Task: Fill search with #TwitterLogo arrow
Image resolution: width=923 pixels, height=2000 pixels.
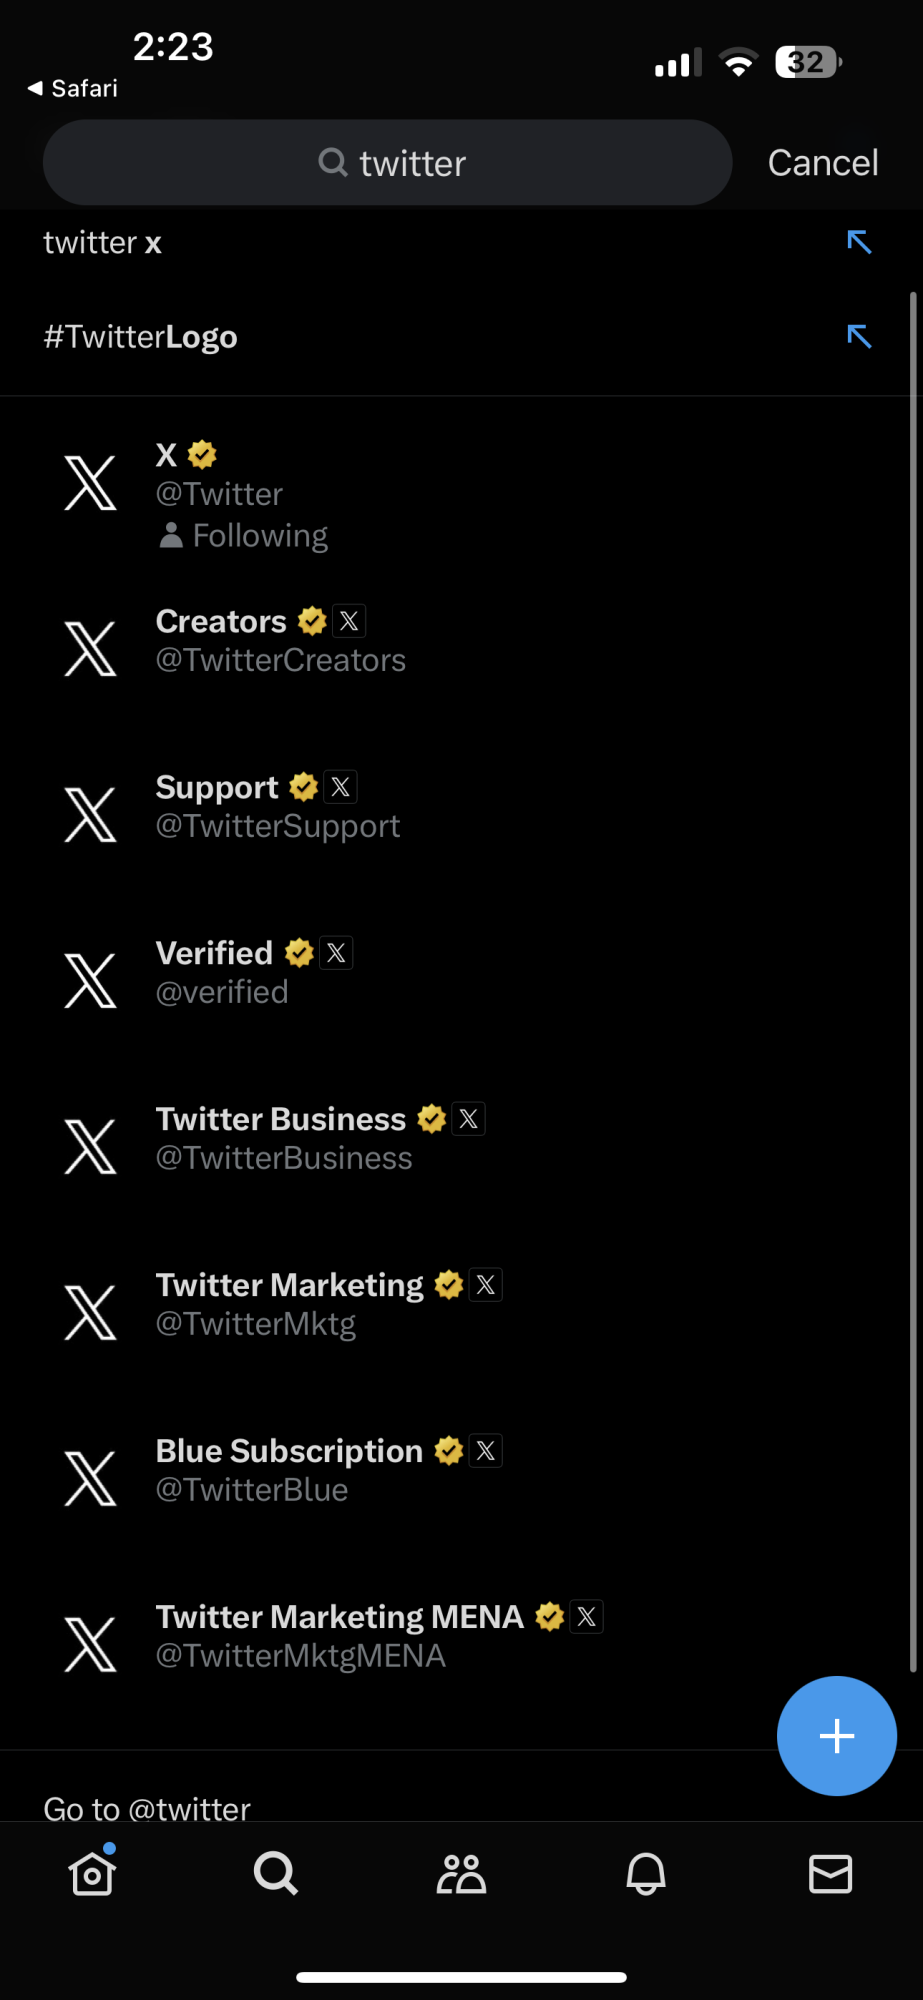Action: [859, 336]
